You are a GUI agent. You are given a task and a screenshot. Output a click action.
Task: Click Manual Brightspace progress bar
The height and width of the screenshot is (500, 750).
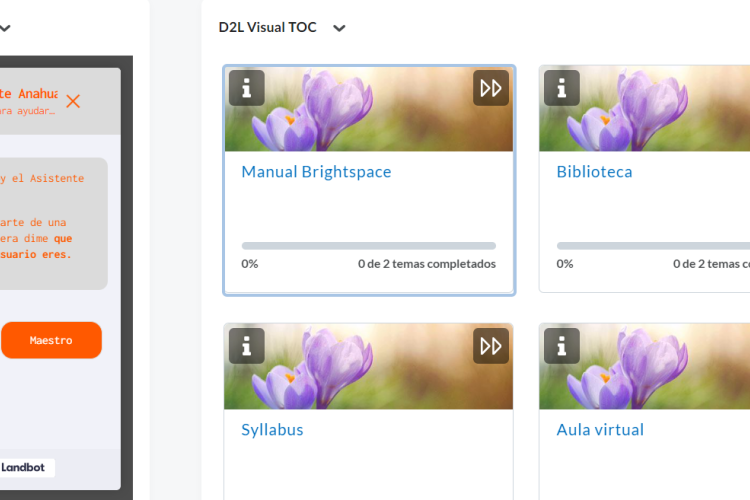coord(368,246)
